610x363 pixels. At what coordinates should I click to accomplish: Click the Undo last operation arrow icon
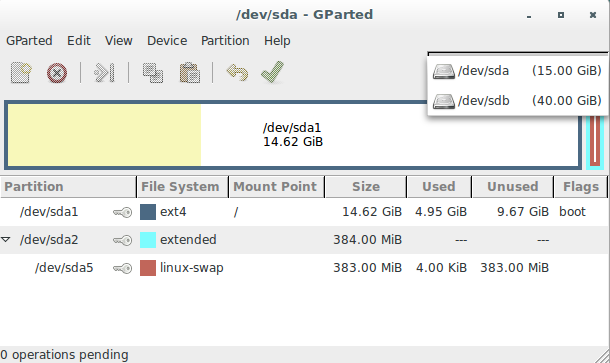click(237, 73)
